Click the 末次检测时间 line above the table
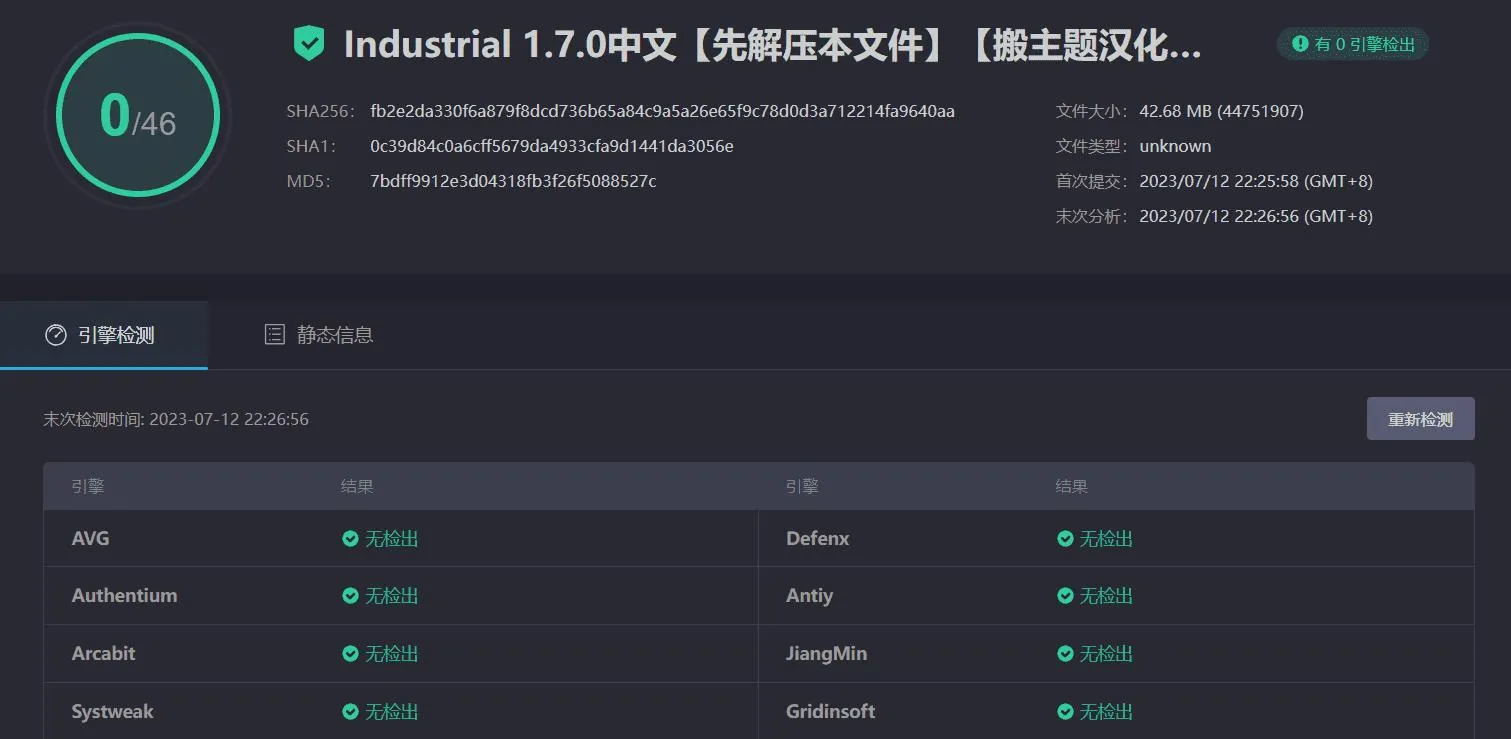The width and height of the screenshot is (1511, 739). point(176,419)
